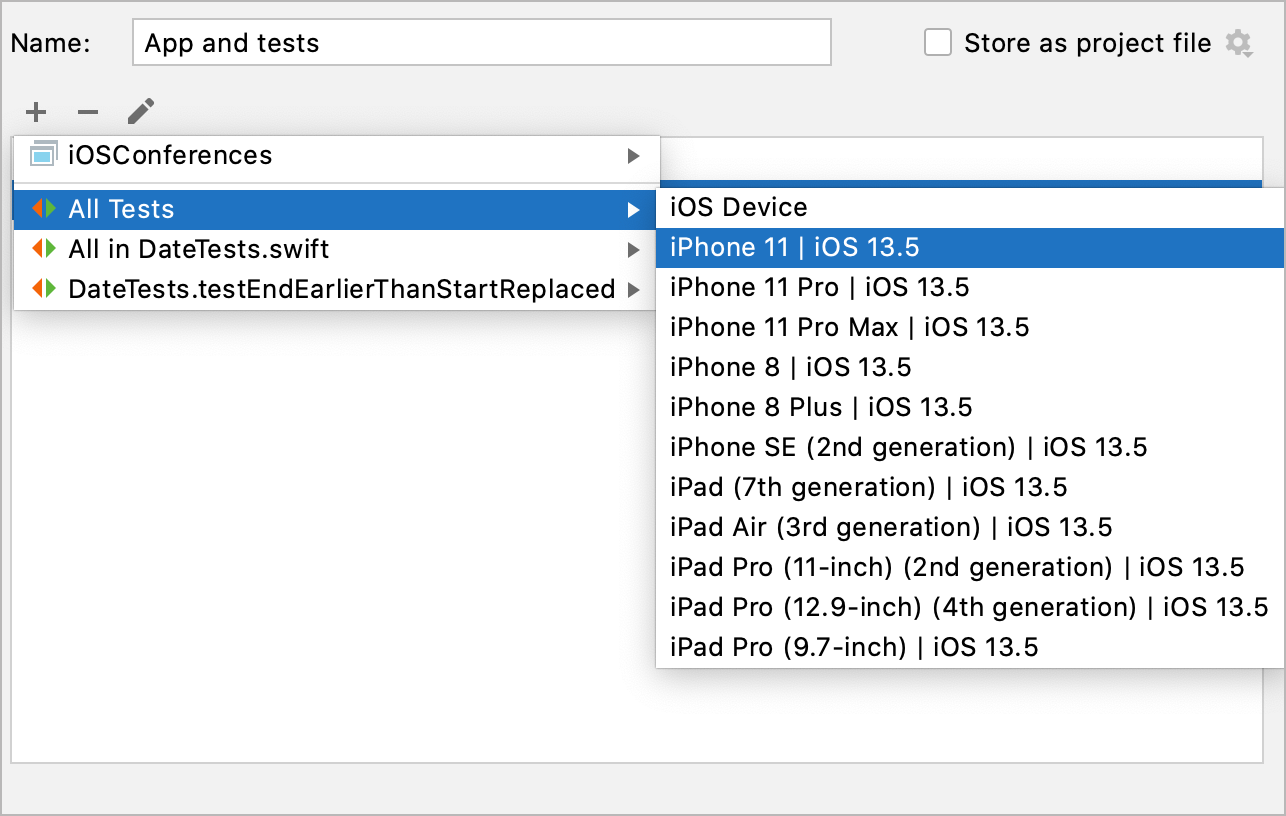
Task: Click the All Tests test icon
Action: (x=44, y=209)
